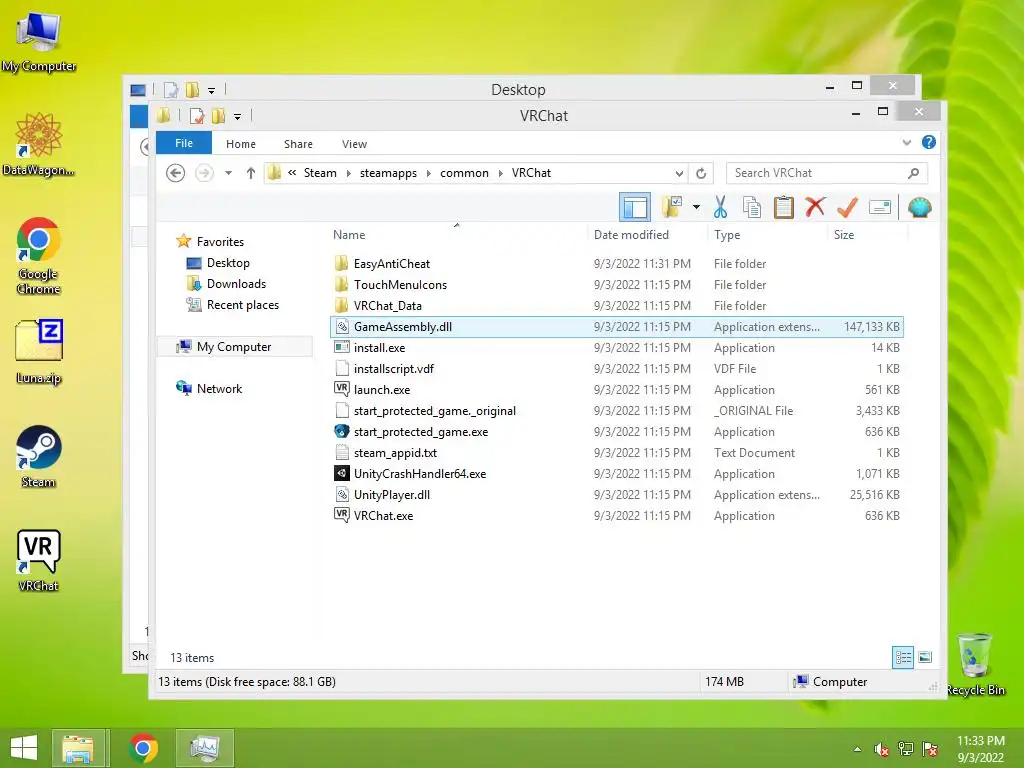Viewport: 1024px width, 768px height.
Task: Switch to Large icons view layout
Action: 925,657
